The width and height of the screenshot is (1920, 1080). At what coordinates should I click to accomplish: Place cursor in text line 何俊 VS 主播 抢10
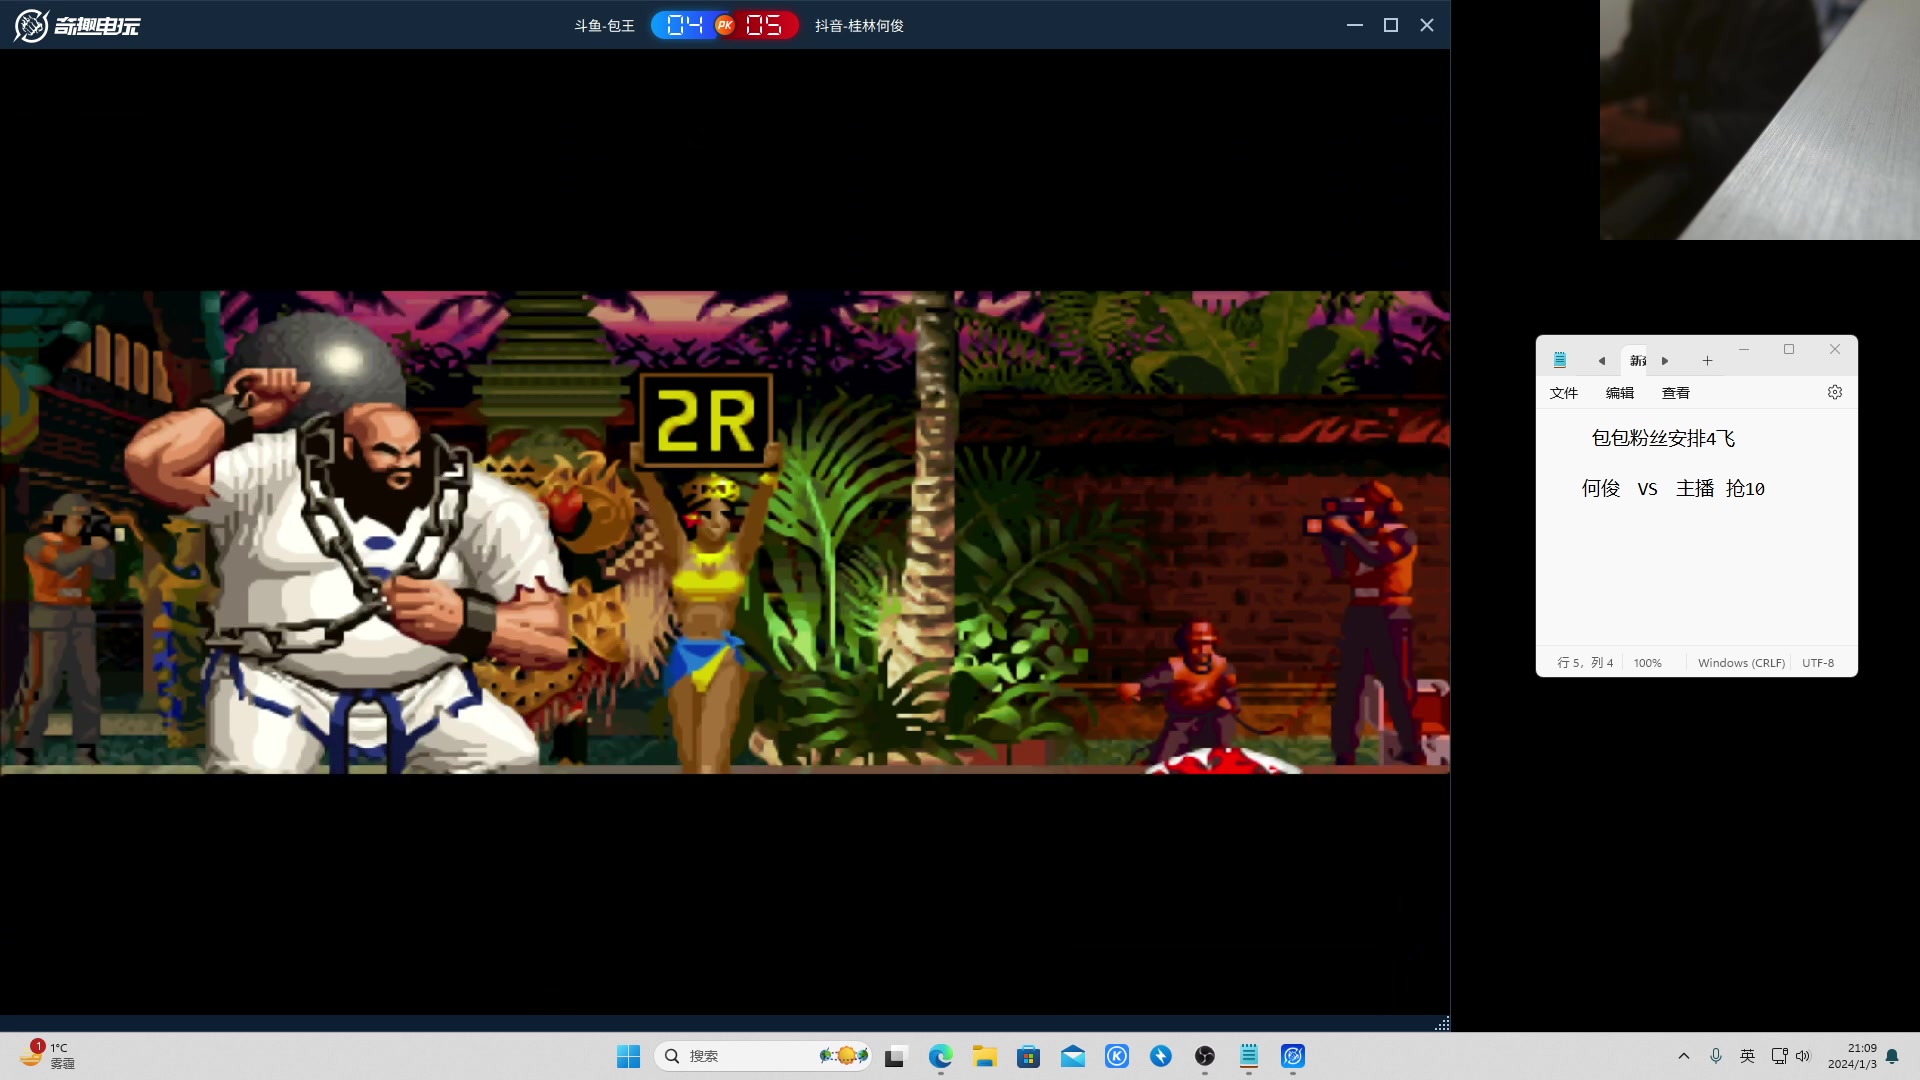point(1673,488)
